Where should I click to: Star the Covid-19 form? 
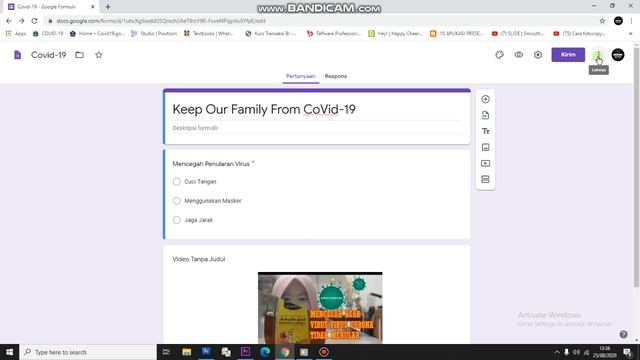tap(99, 55)
